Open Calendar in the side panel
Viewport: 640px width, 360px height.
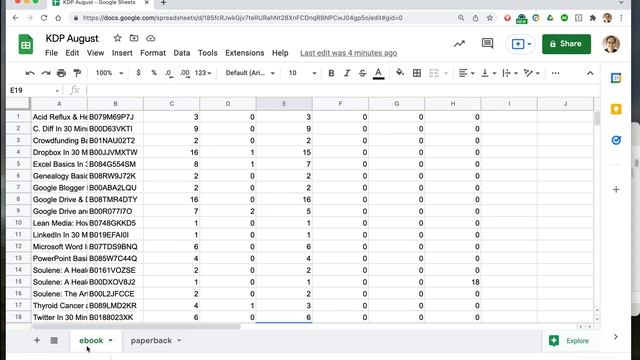point(616,78)
